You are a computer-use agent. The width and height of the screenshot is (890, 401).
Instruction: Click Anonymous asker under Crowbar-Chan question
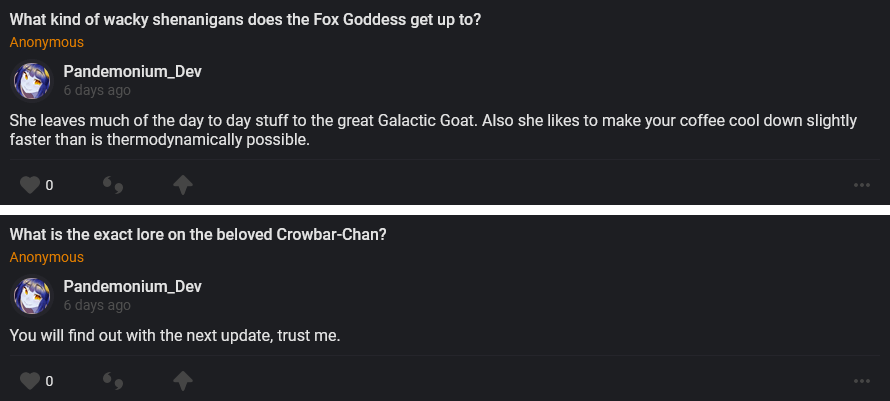tap(47, 258)
